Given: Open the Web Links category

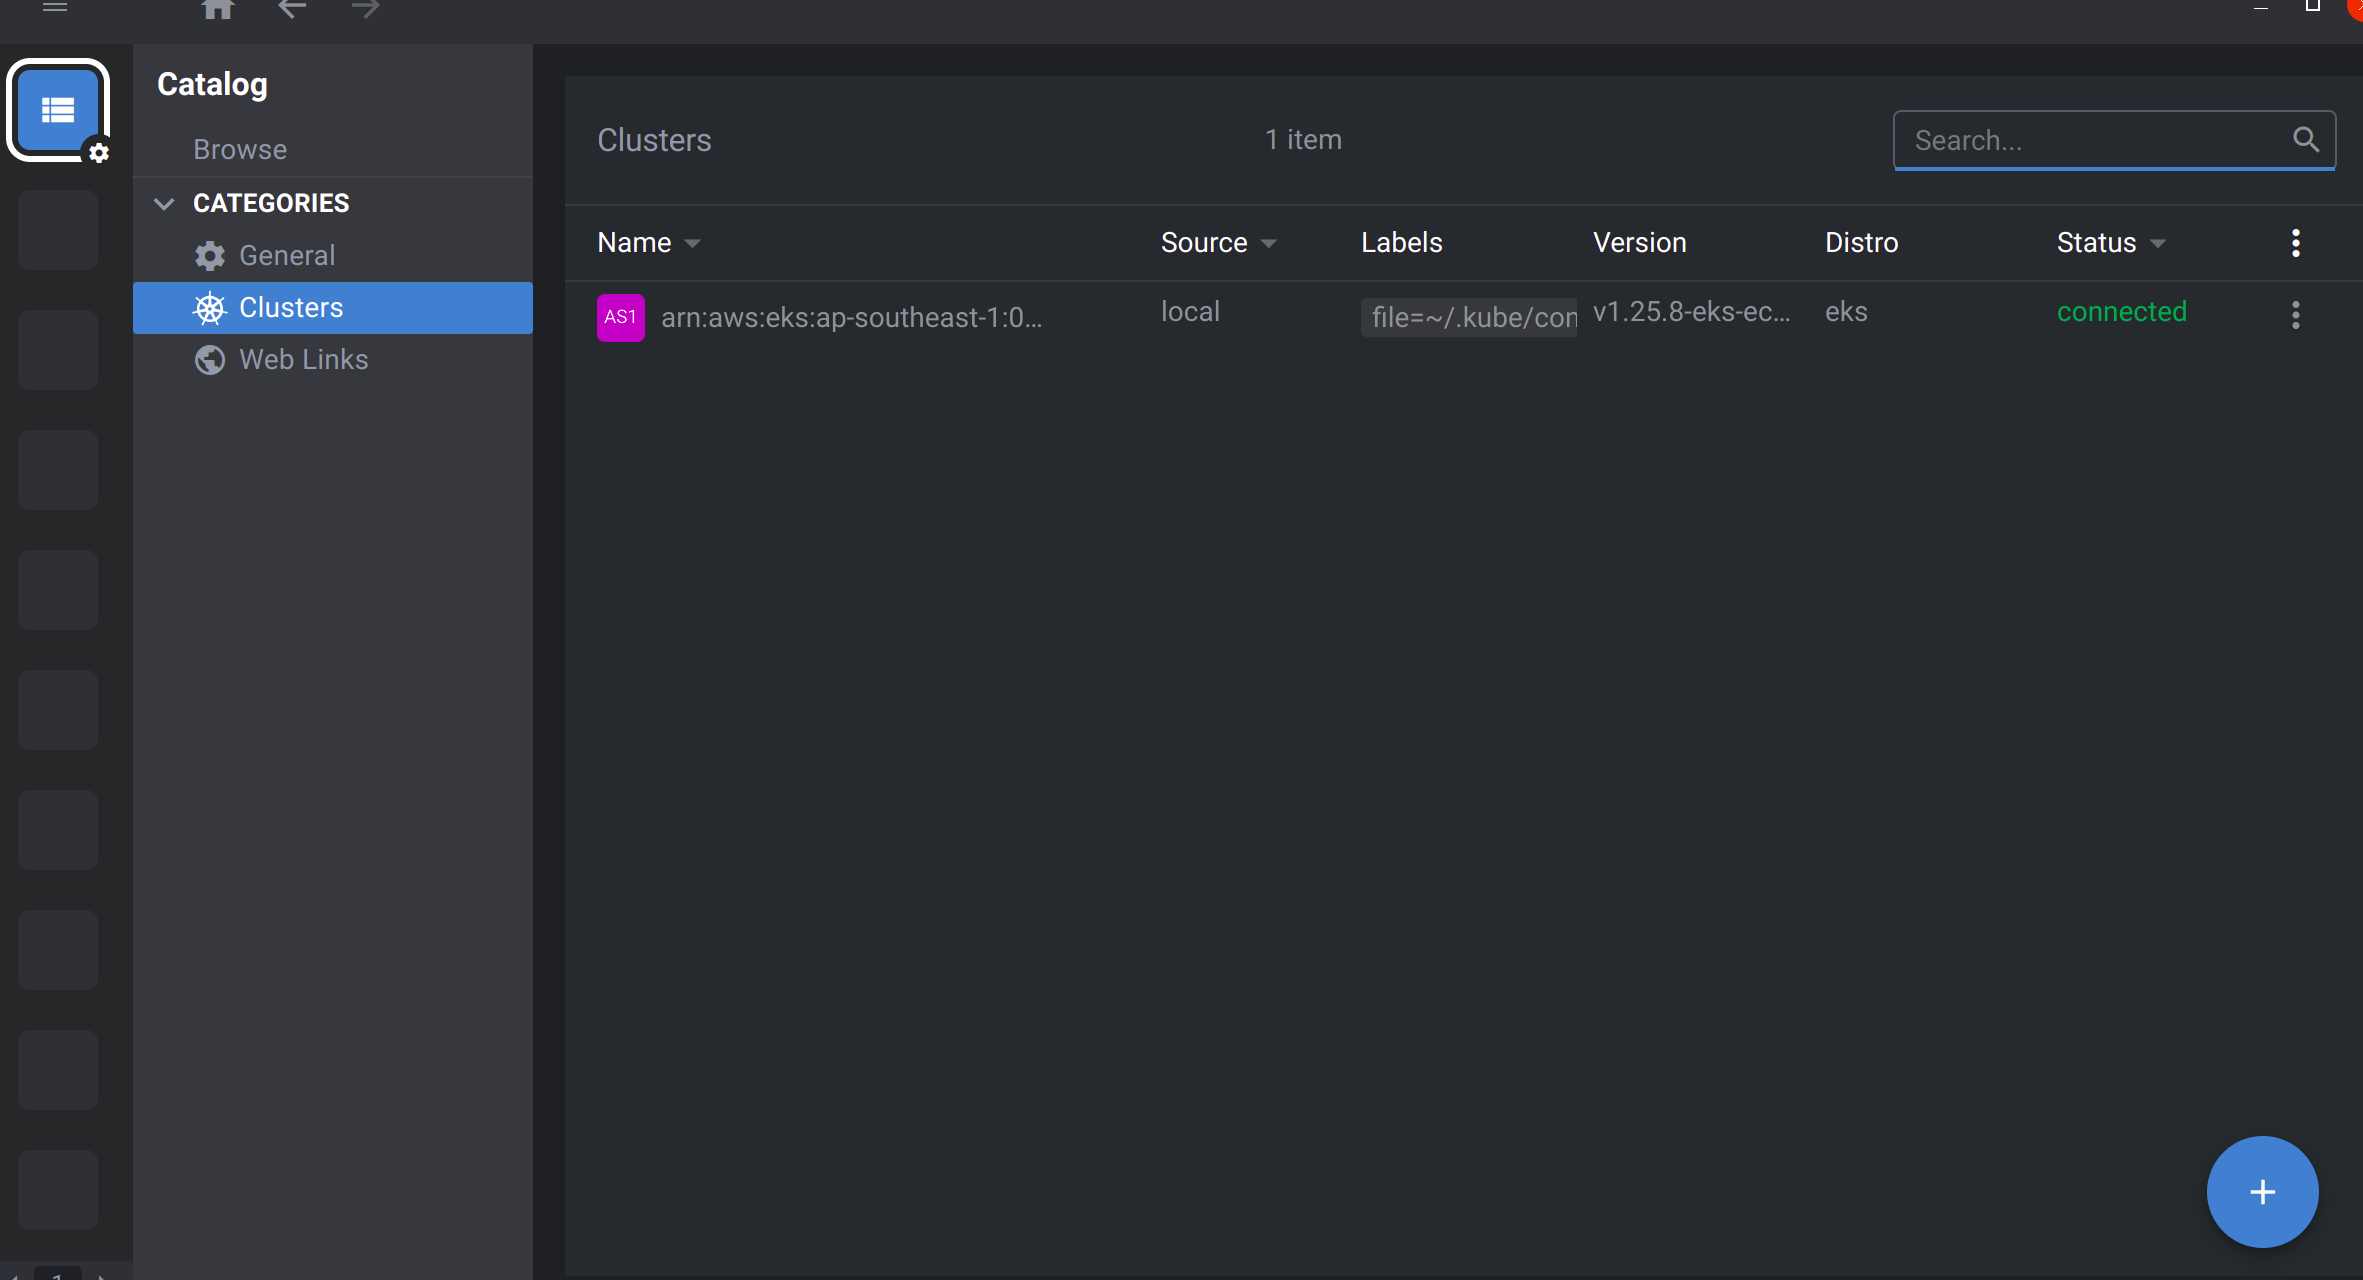Looking at the screenshot, I should point(303,360).
